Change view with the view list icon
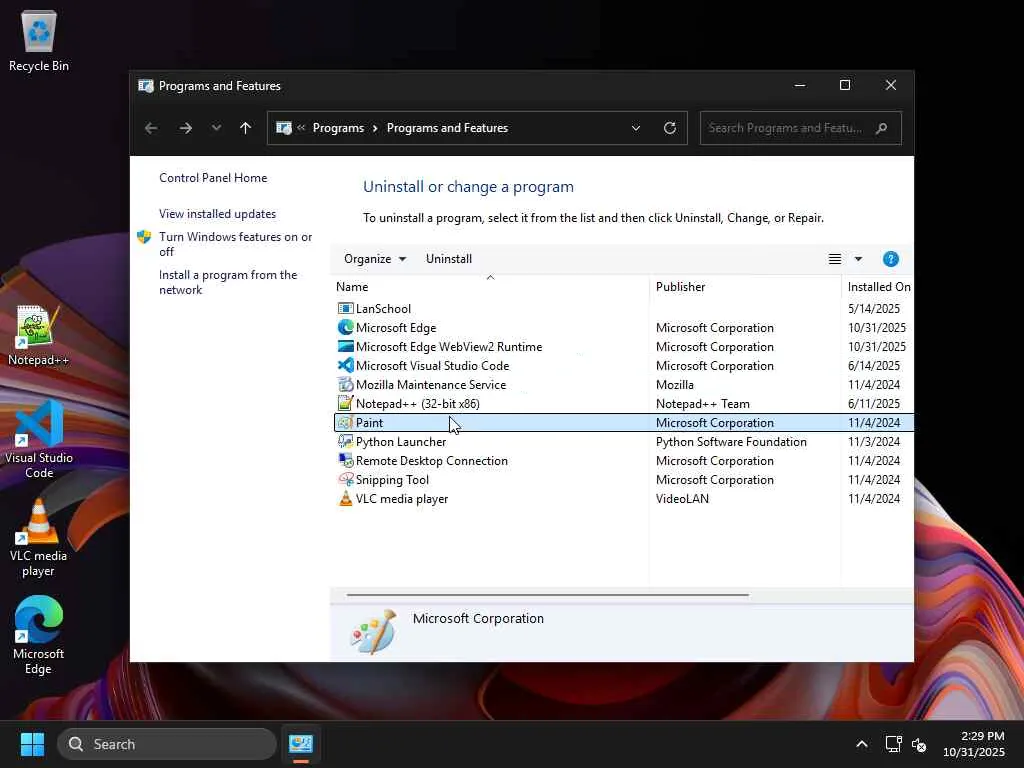 (835, 259)
